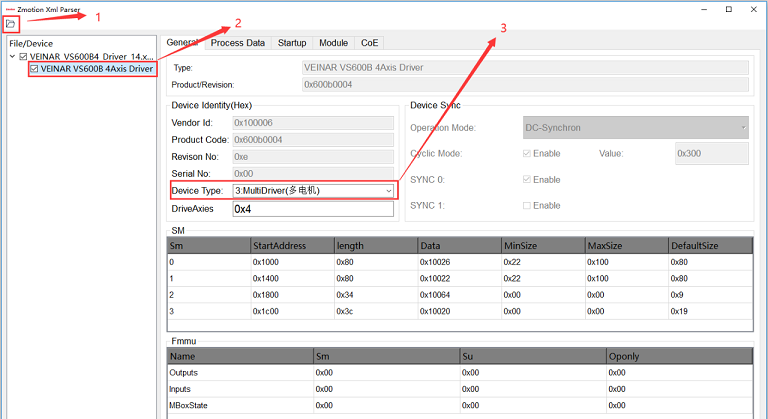Image resolution: width=768 pixels, height=419 pixels.
Task: Click the SM table Sm column header
Action: coord(209,246)
